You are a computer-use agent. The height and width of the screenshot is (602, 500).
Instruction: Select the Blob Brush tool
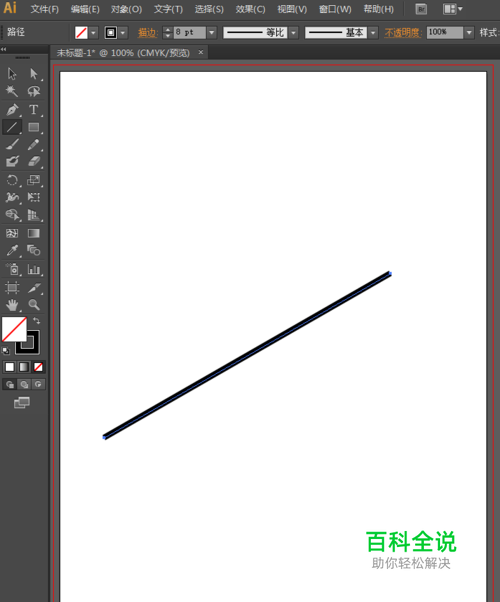[12, 161]
